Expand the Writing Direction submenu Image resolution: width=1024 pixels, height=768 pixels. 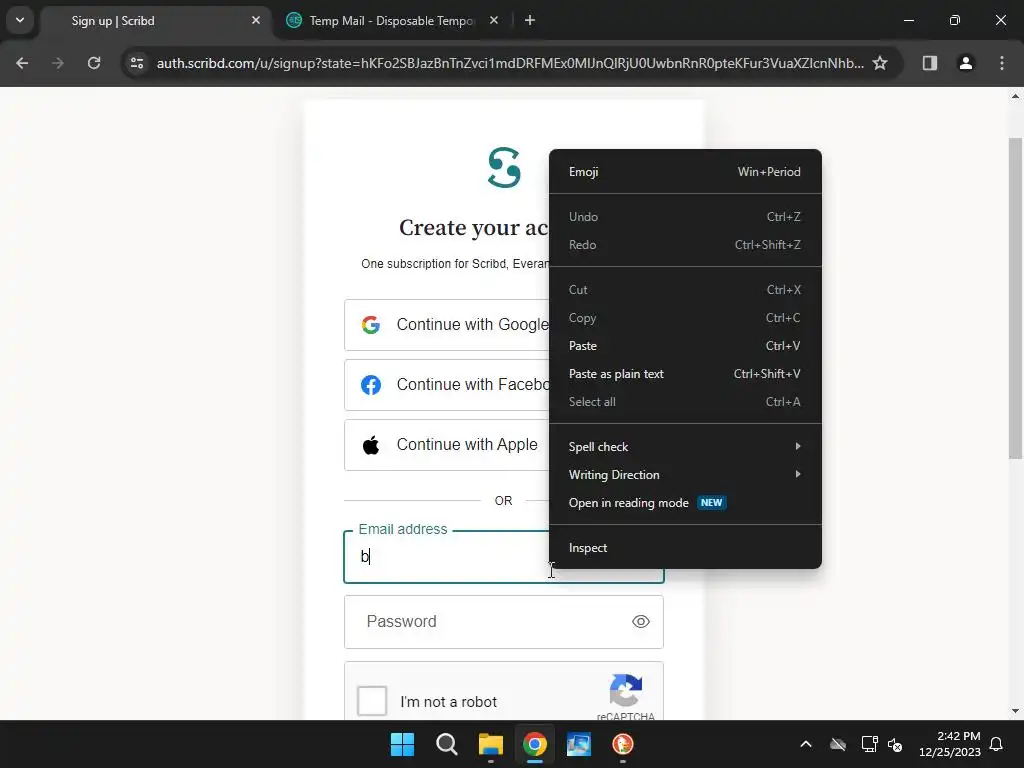685,475
